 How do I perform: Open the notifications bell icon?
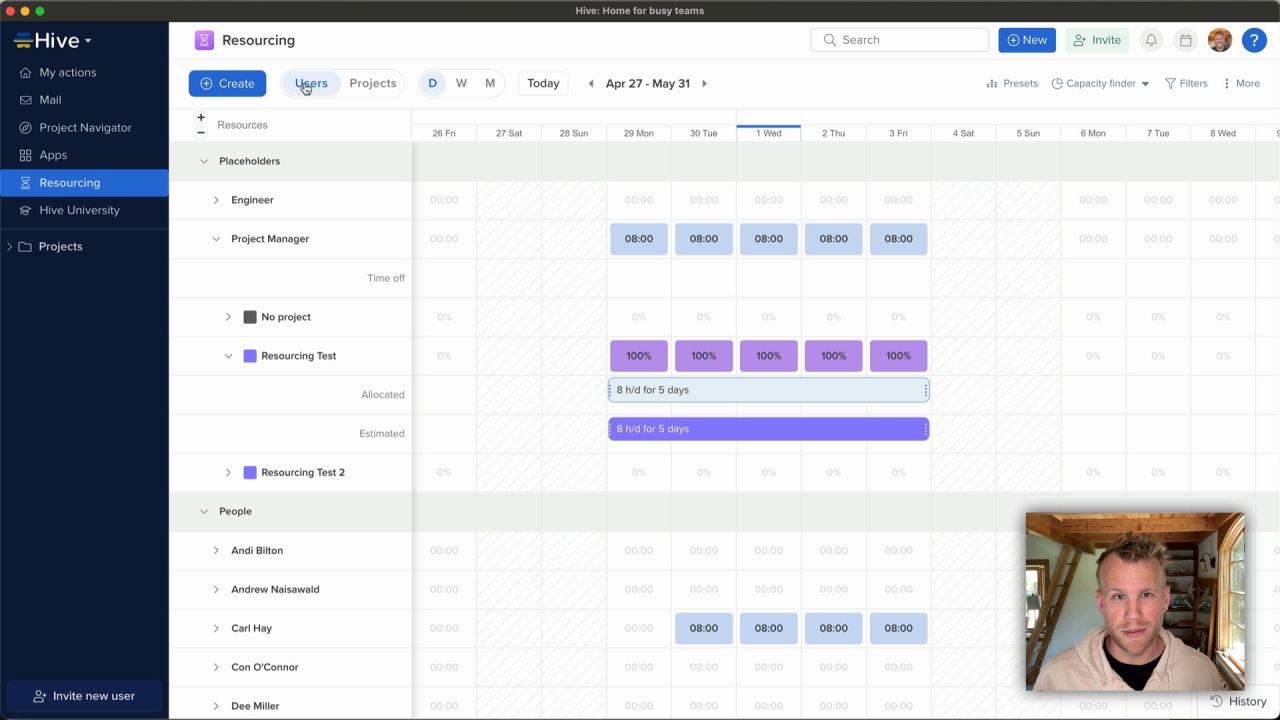coord(1151,40)
